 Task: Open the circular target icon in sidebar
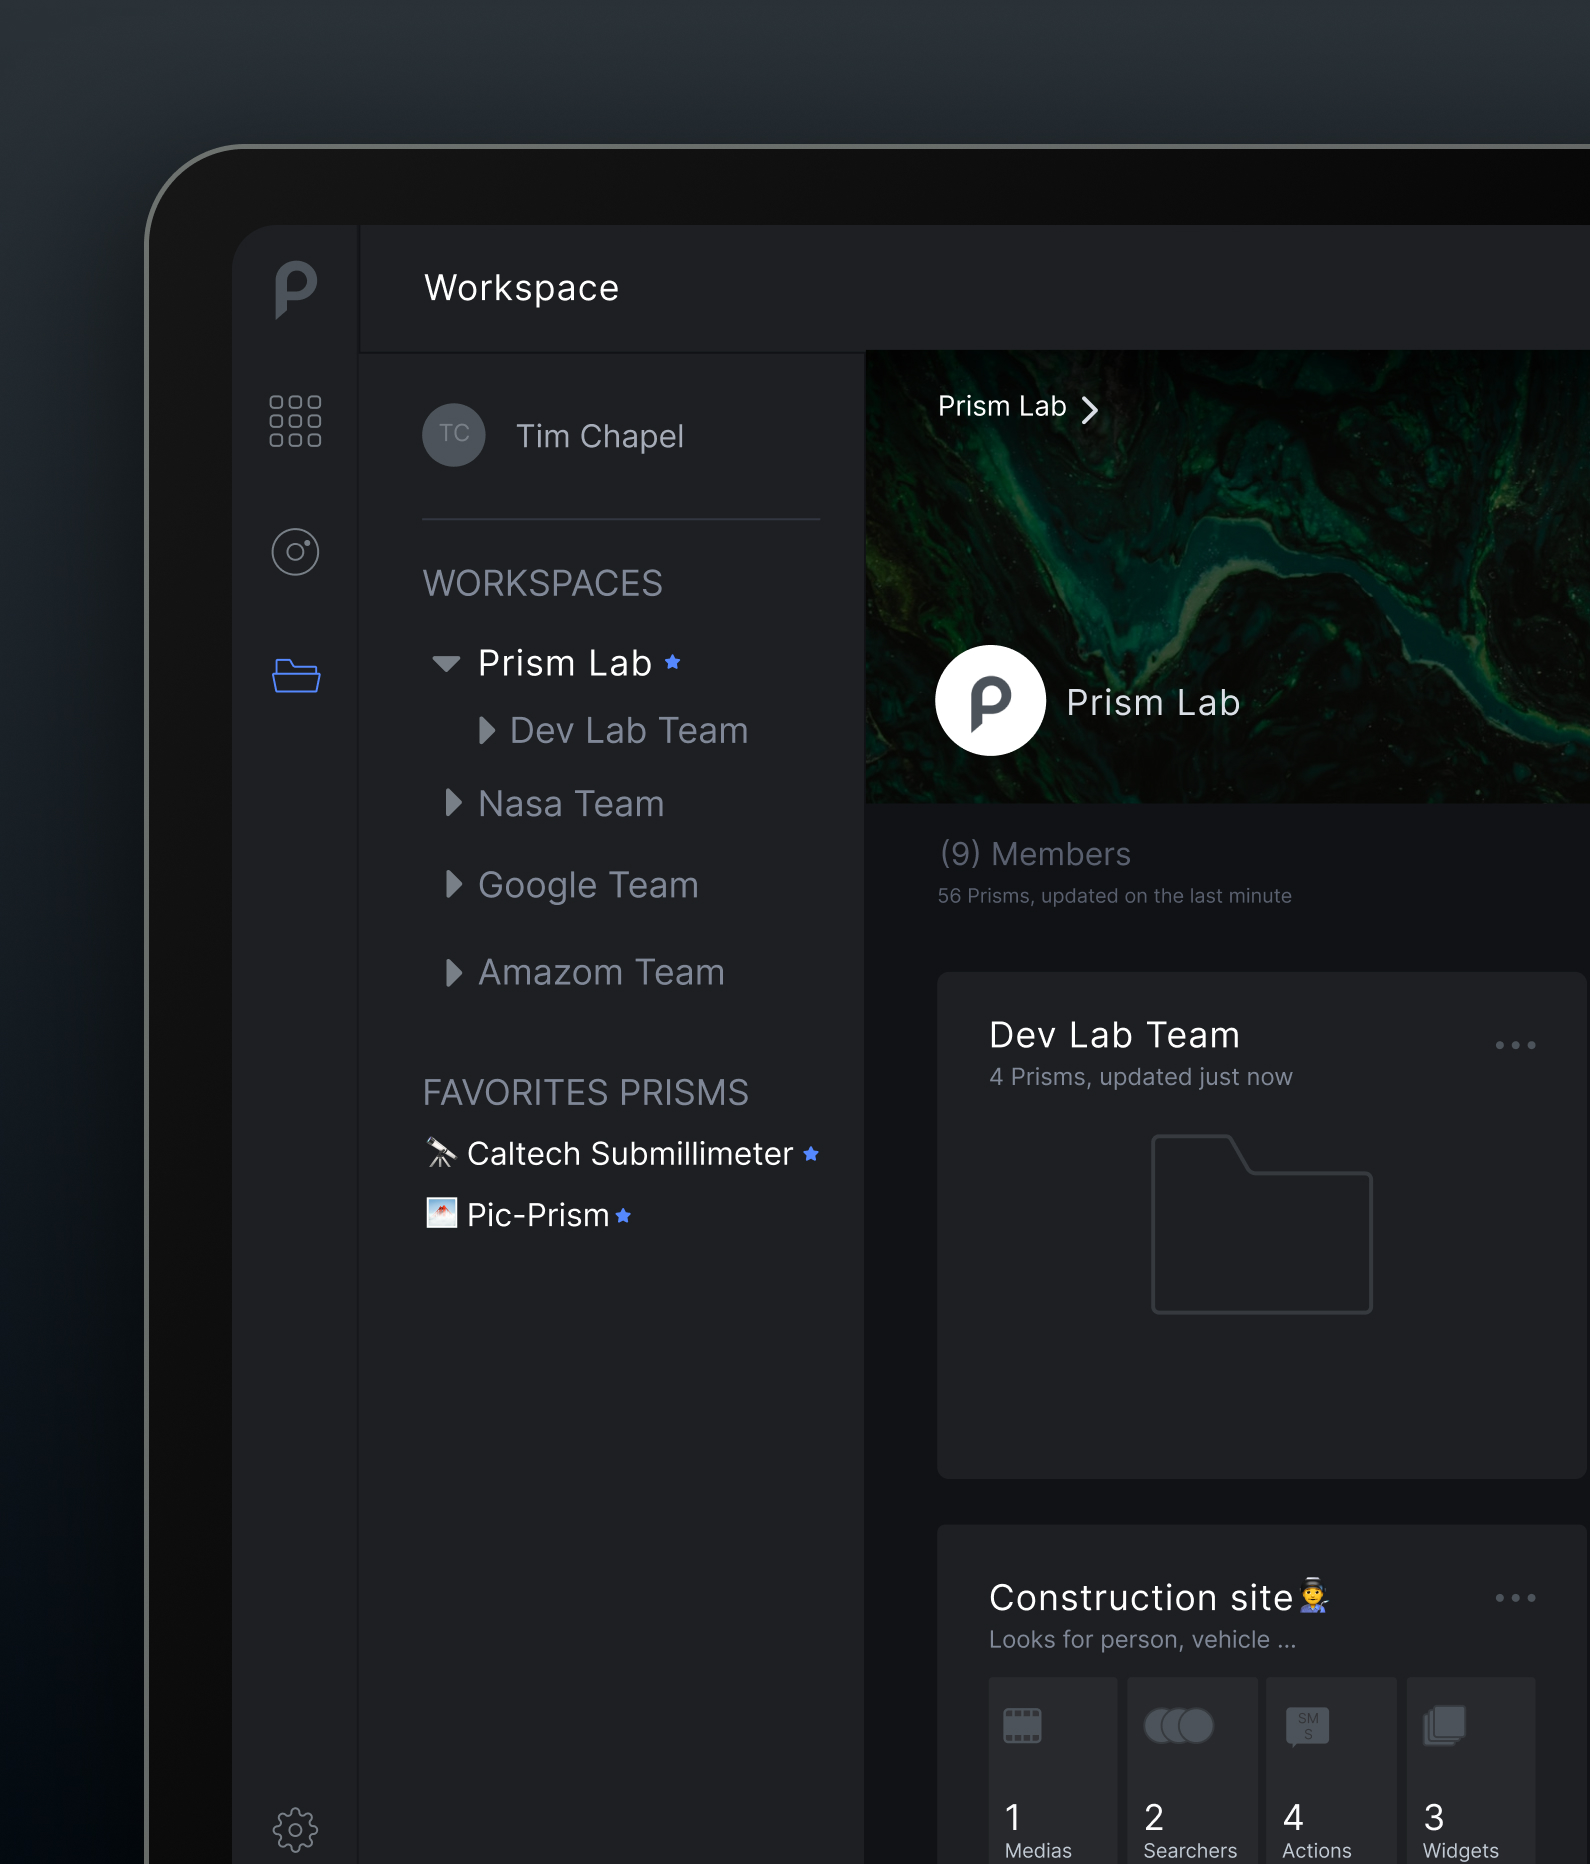(295, 552)
